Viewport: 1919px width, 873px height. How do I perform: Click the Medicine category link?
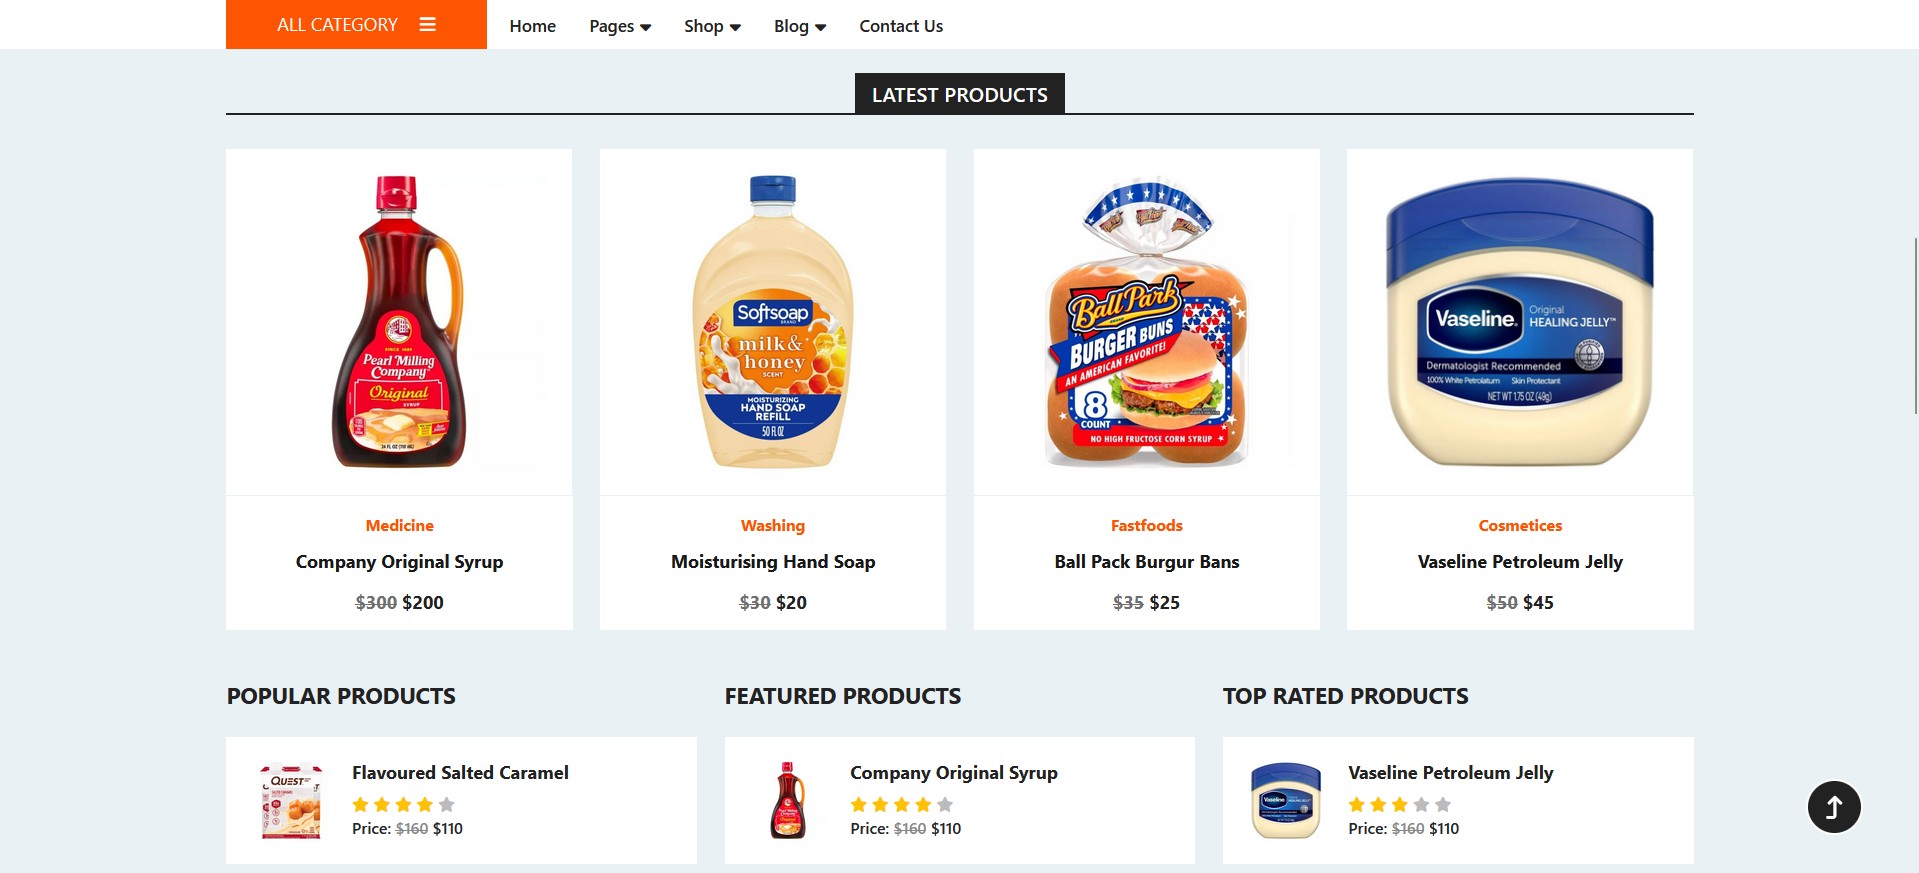399,525
